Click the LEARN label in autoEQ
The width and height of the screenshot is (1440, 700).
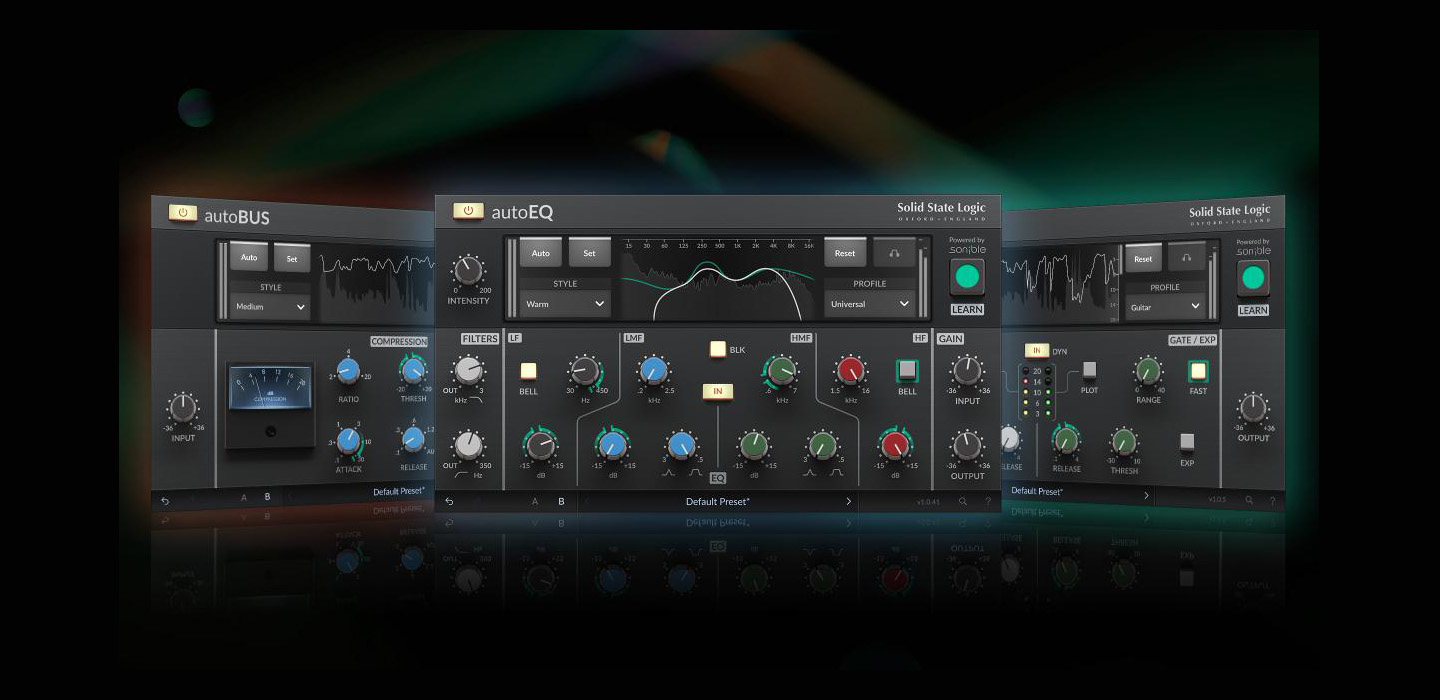pos(967,309)
